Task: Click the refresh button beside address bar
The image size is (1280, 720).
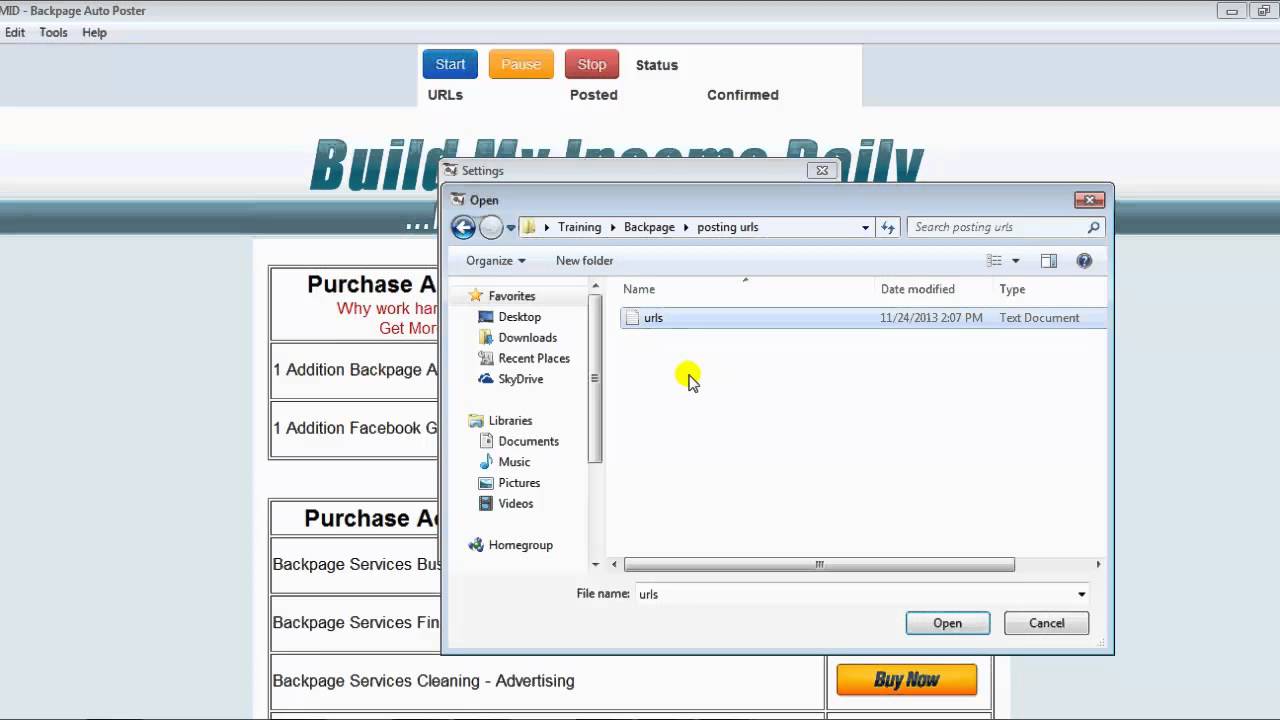Action: click(x=888, y=228)
